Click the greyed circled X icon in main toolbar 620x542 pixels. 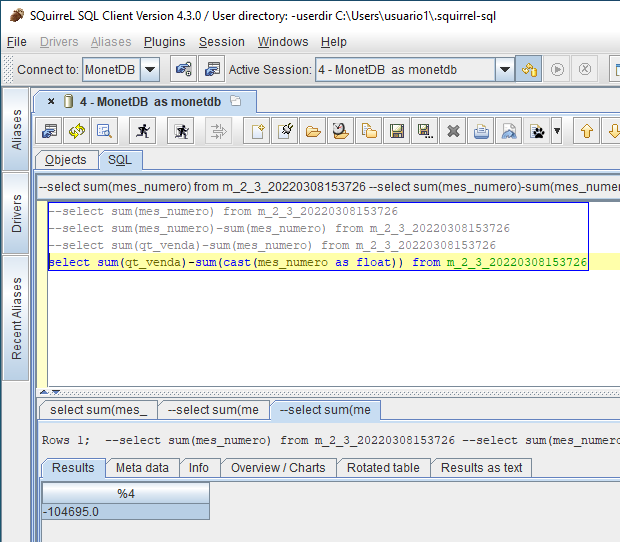[x=585, y=69]
